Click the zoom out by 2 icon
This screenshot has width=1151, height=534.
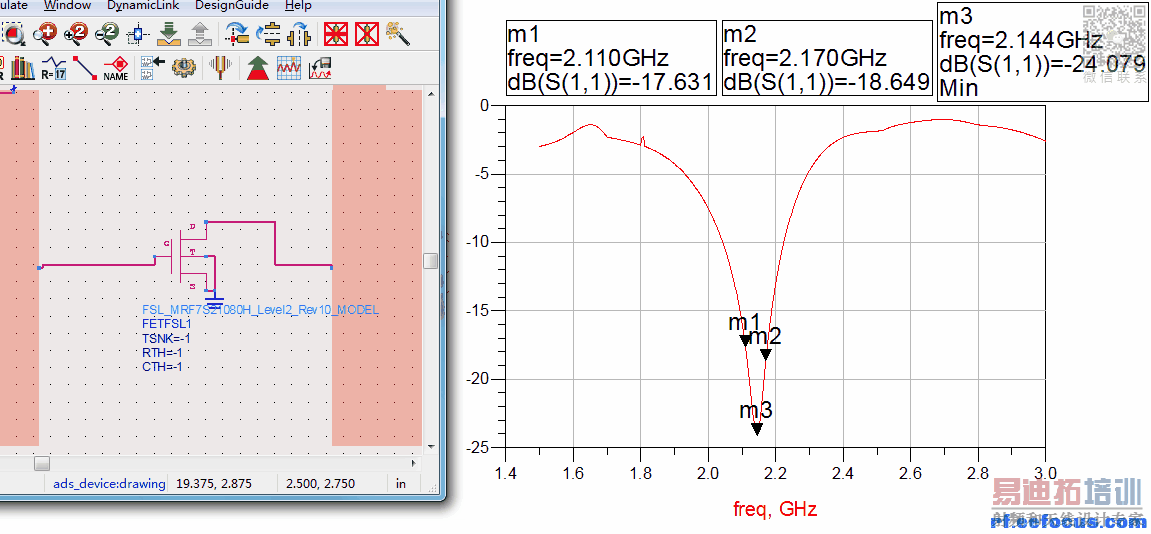pyautogui.click(x=107, y=33)
